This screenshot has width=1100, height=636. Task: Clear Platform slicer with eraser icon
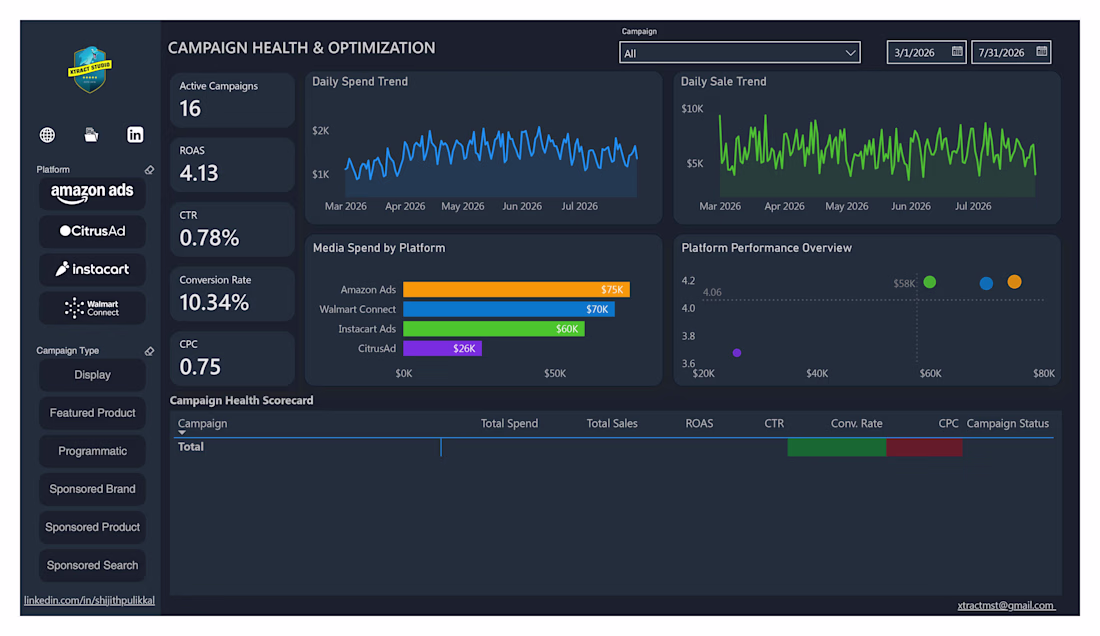pyautogui.click(x=149, y=170)
